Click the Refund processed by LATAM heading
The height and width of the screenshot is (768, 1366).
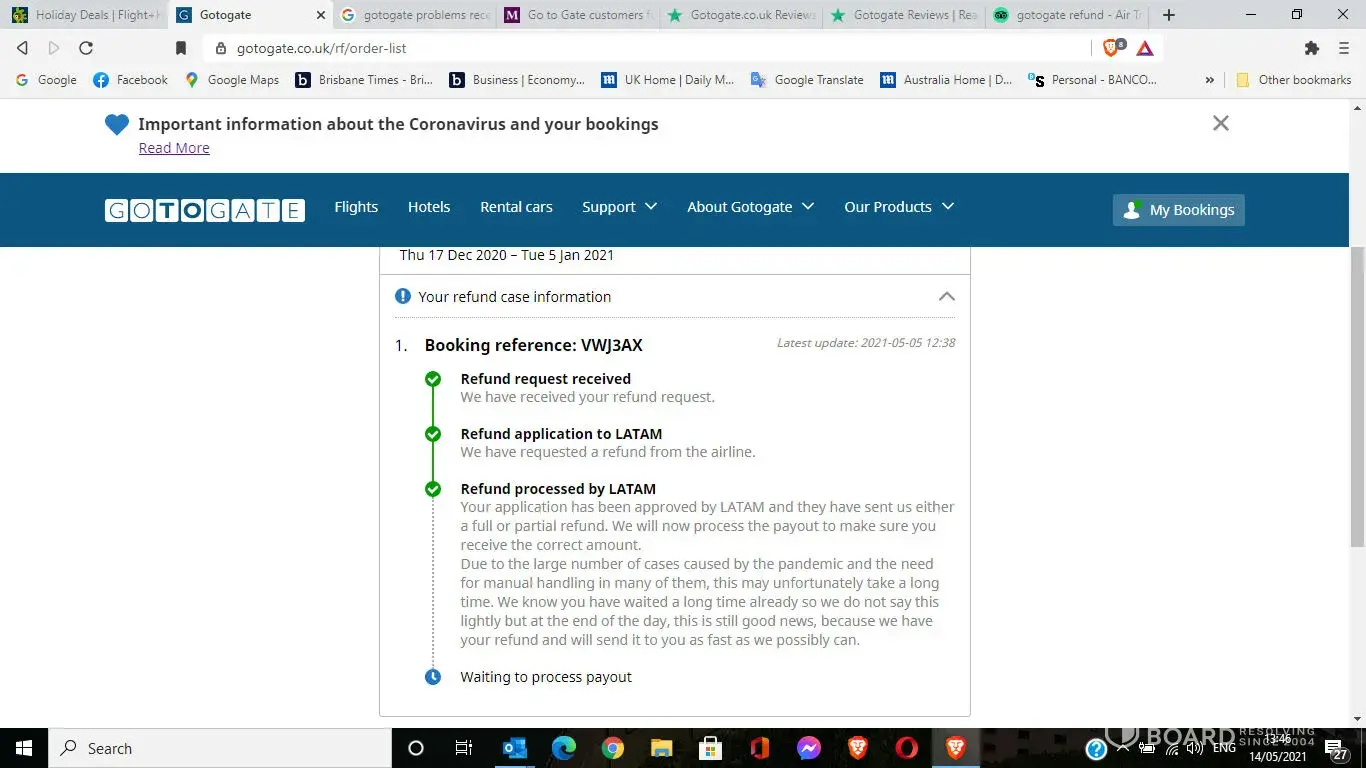(558, 489)
